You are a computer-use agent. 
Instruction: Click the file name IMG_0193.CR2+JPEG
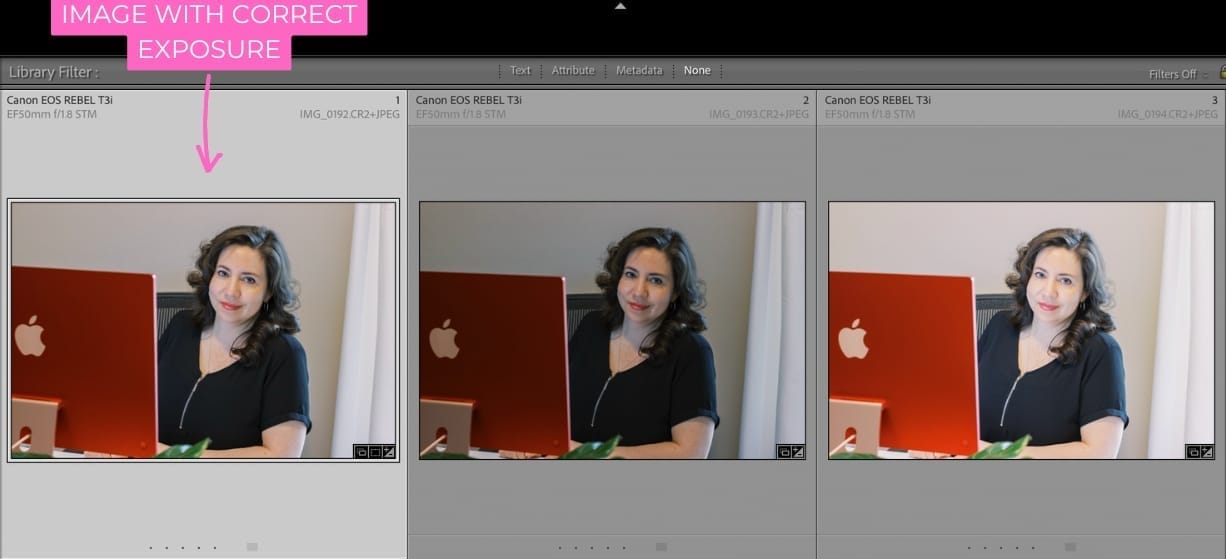(759, 114)
